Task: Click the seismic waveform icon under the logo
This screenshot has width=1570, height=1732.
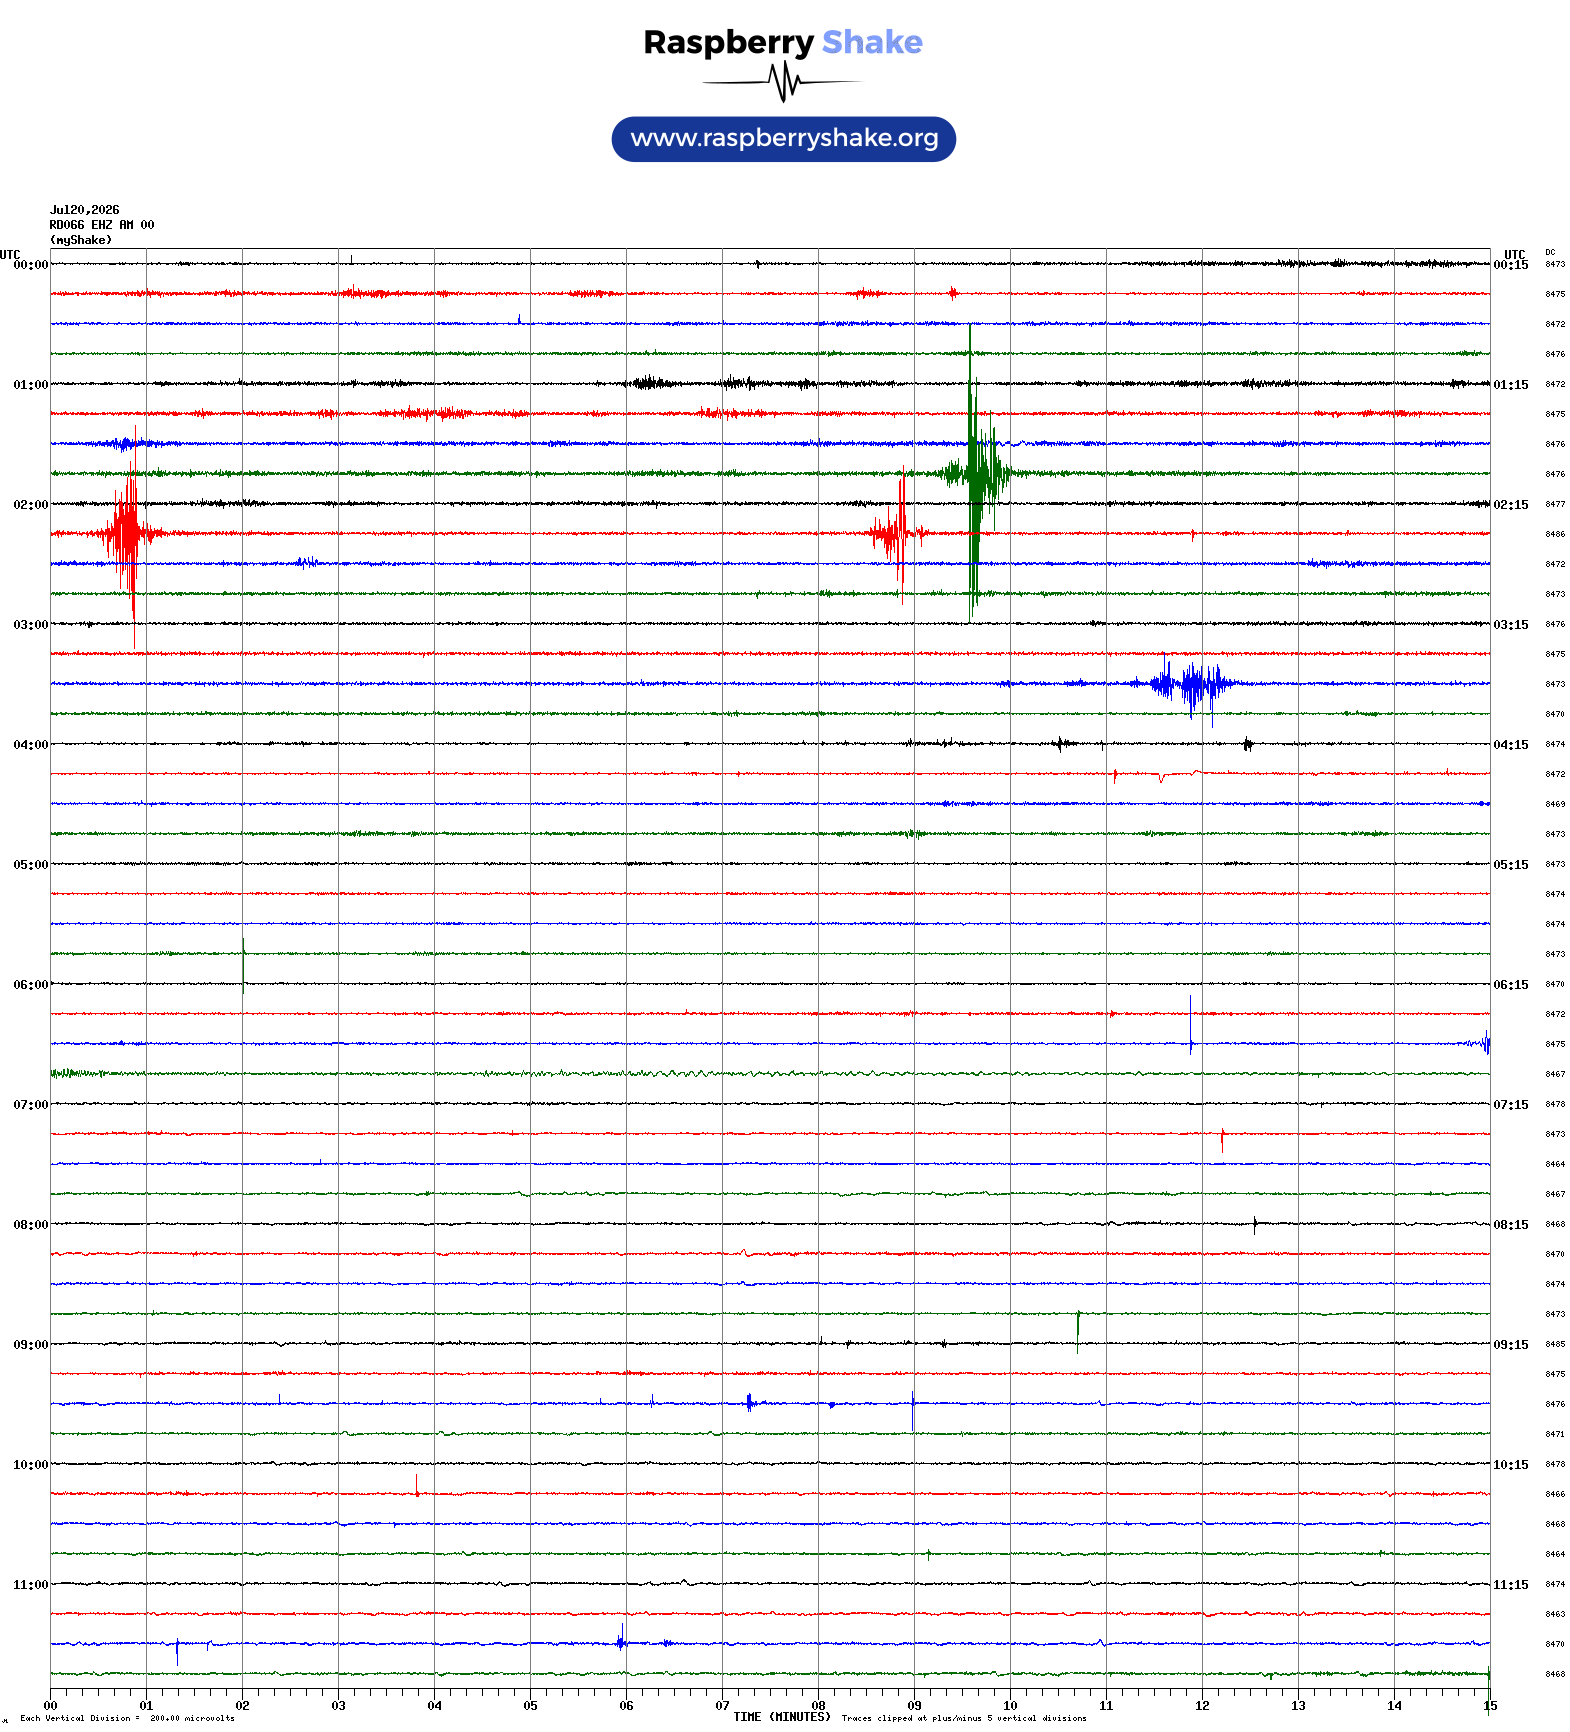Action: pyautogui.click(x=782, y=82)
